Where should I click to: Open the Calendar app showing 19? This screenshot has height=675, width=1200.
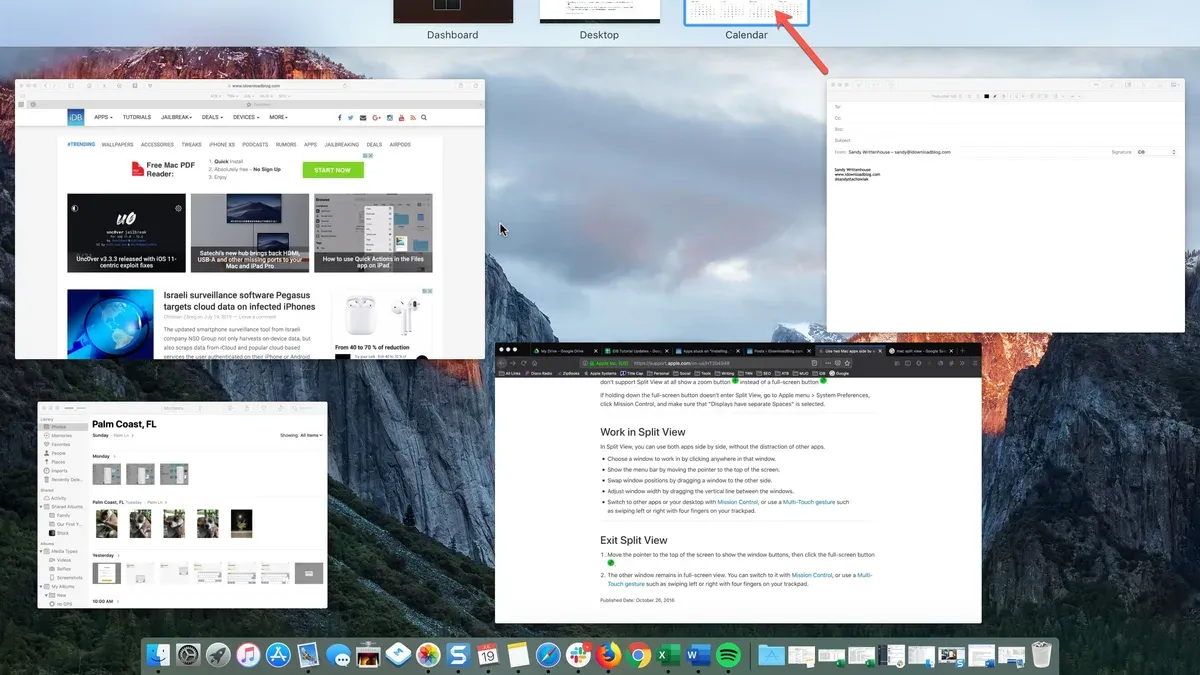click(488, 655)
